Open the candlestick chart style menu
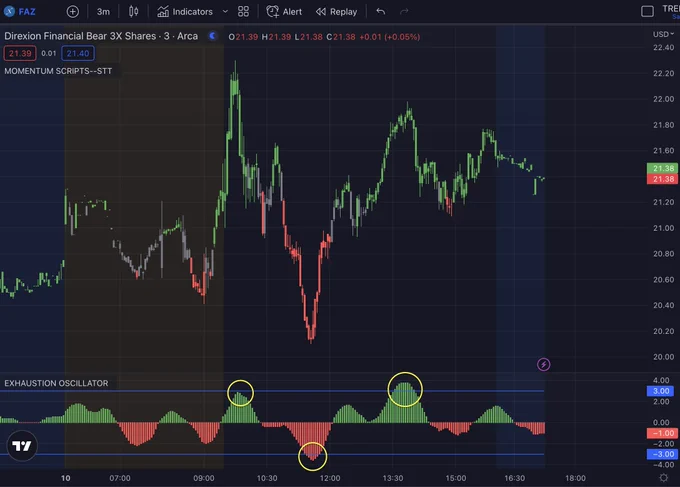 (x=134, y=12)
